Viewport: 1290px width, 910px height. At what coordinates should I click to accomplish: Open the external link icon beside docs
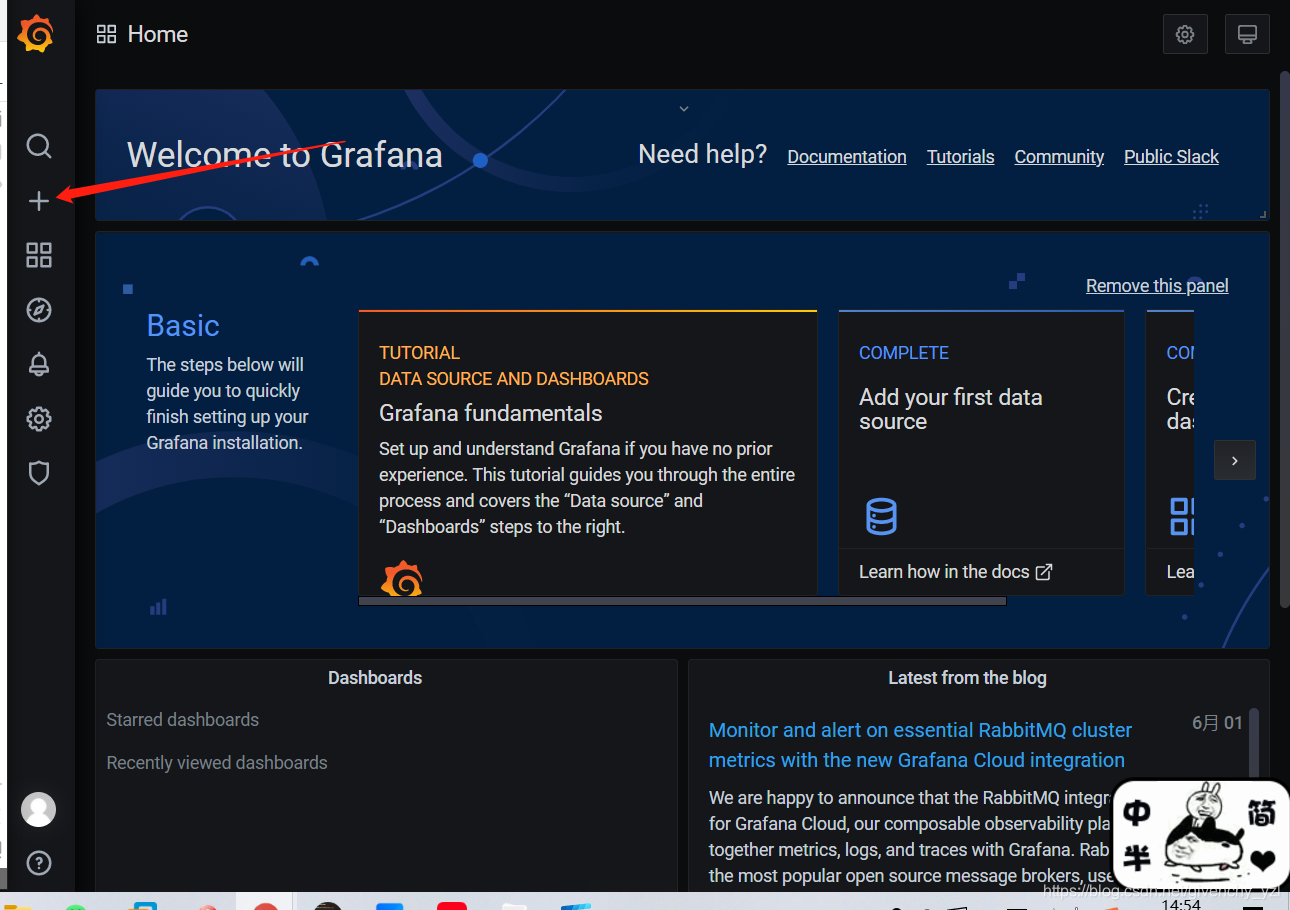click(x=1044, y=572)
